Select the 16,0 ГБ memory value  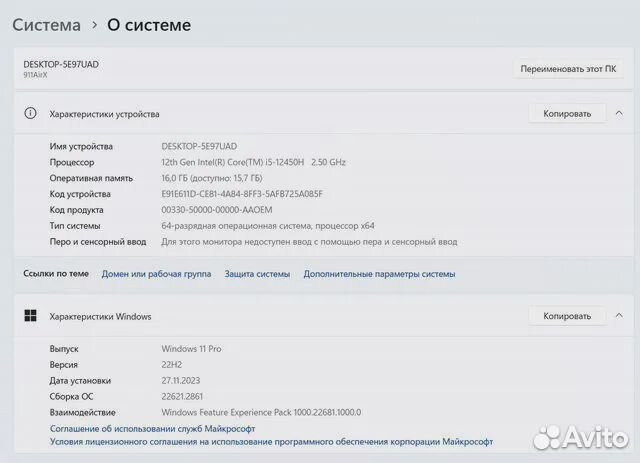[212, 178]
